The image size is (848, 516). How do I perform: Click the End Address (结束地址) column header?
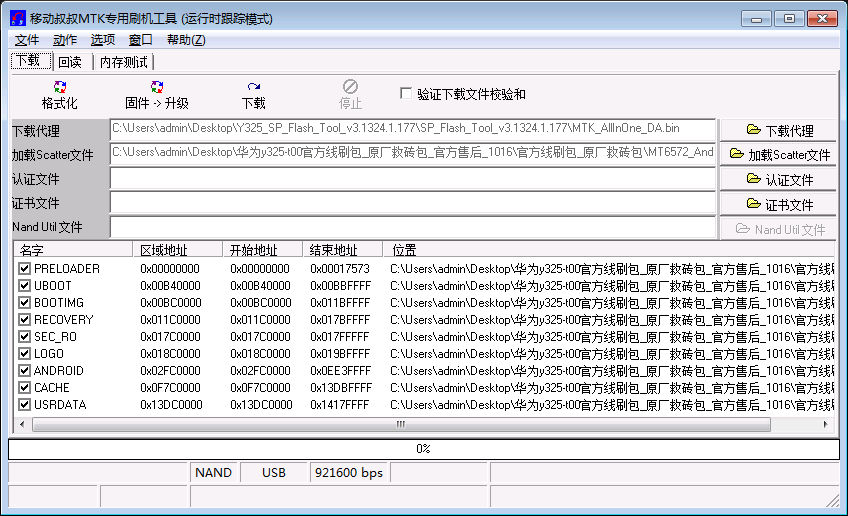point(342,250)
